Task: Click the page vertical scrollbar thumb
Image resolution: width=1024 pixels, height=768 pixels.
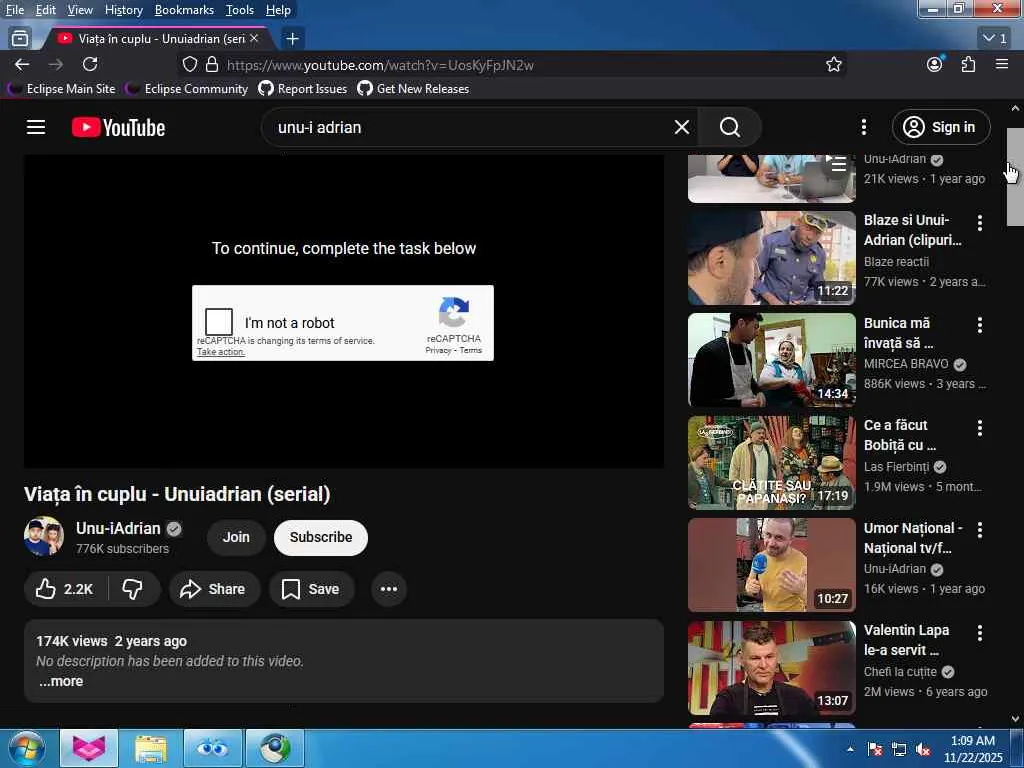Action: tap(1015, 176)
